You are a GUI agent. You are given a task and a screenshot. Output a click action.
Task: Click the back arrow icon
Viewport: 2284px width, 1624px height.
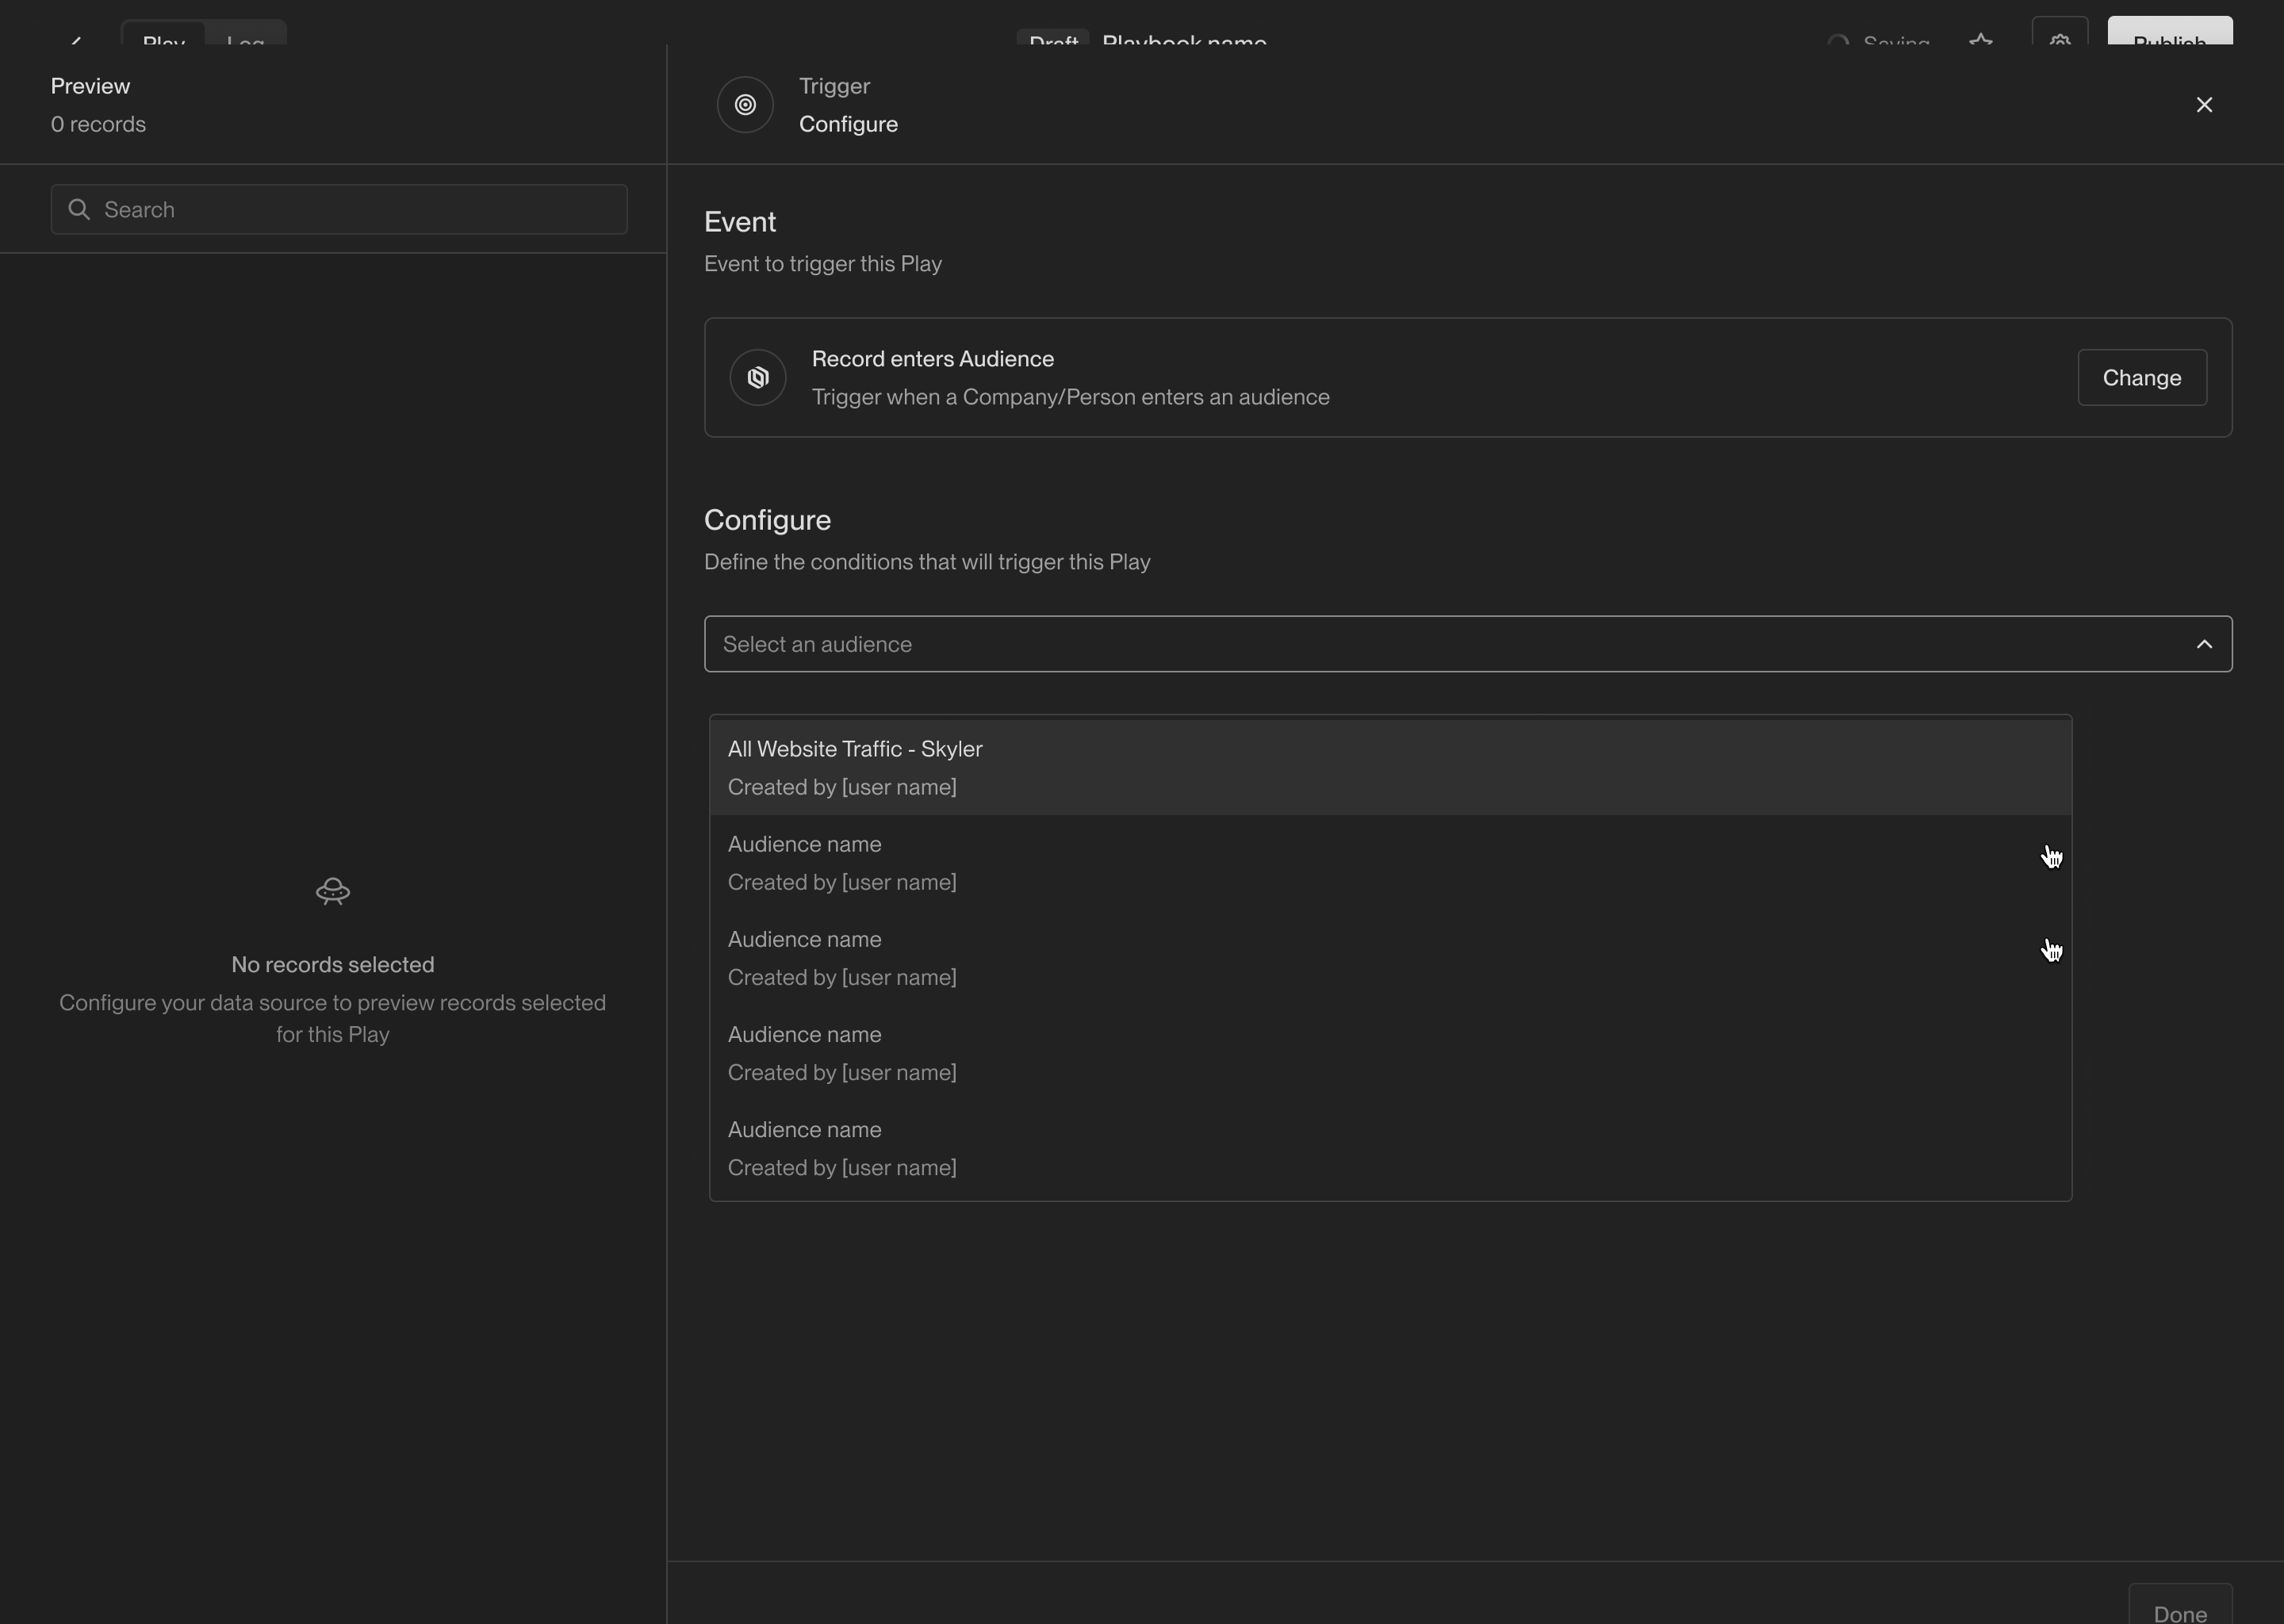(x=76, y=40)
